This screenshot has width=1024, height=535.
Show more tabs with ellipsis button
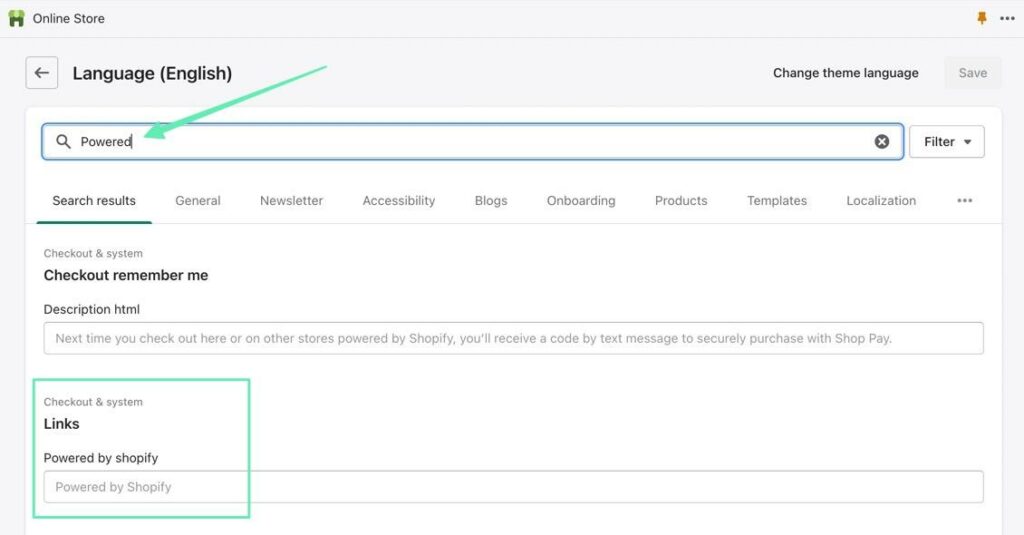tap(964, 201)
